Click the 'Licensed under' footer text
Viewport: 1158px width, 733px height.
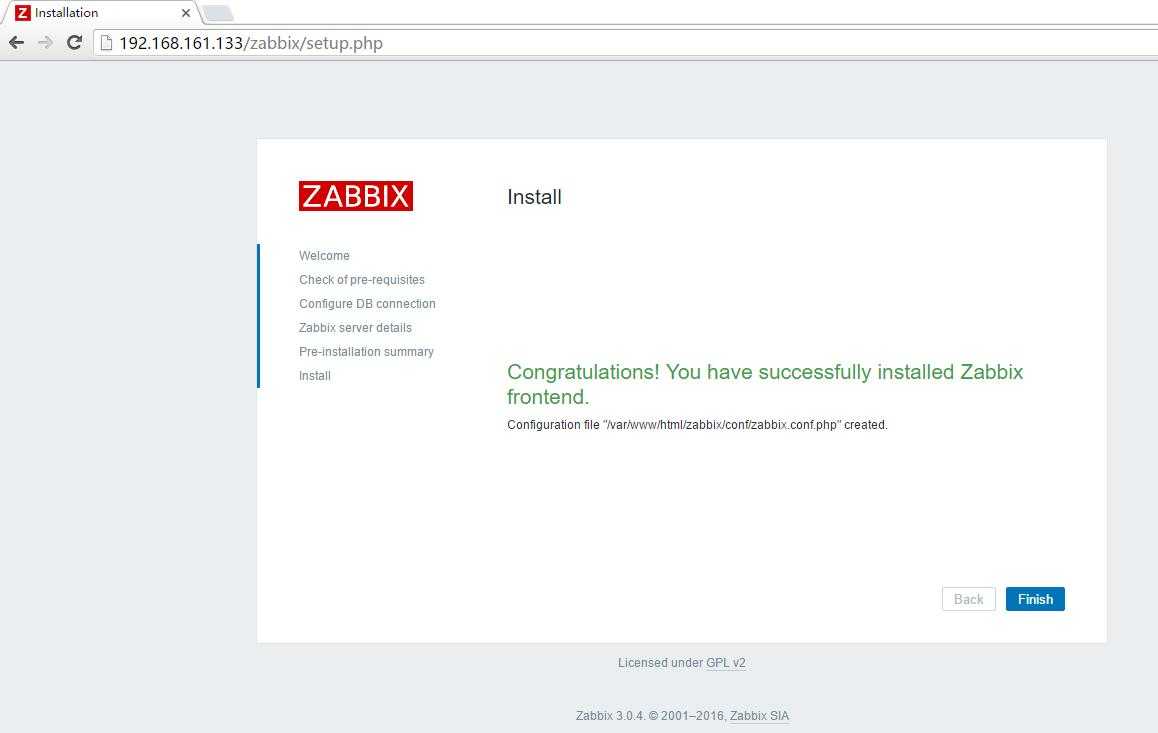click(660, 663)
